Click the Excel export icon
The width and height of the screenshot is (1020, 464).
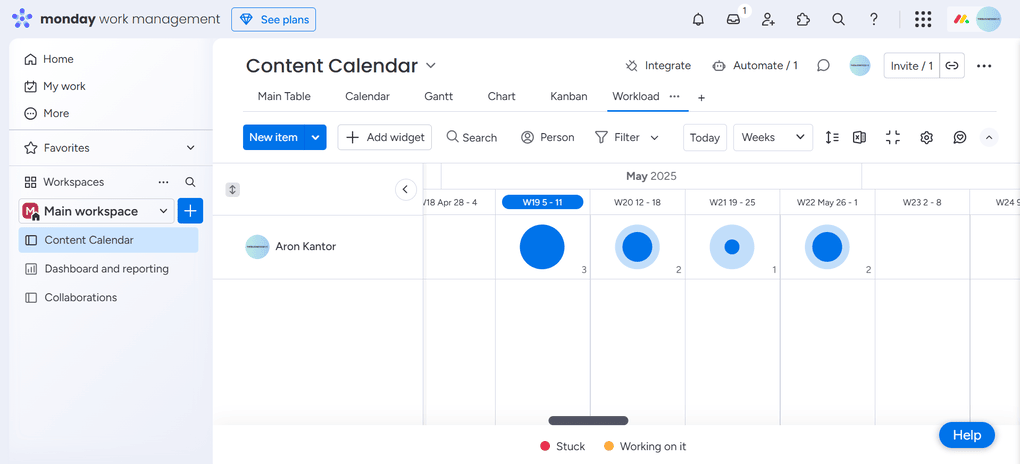pyautogui.click(x=859, y=137)
